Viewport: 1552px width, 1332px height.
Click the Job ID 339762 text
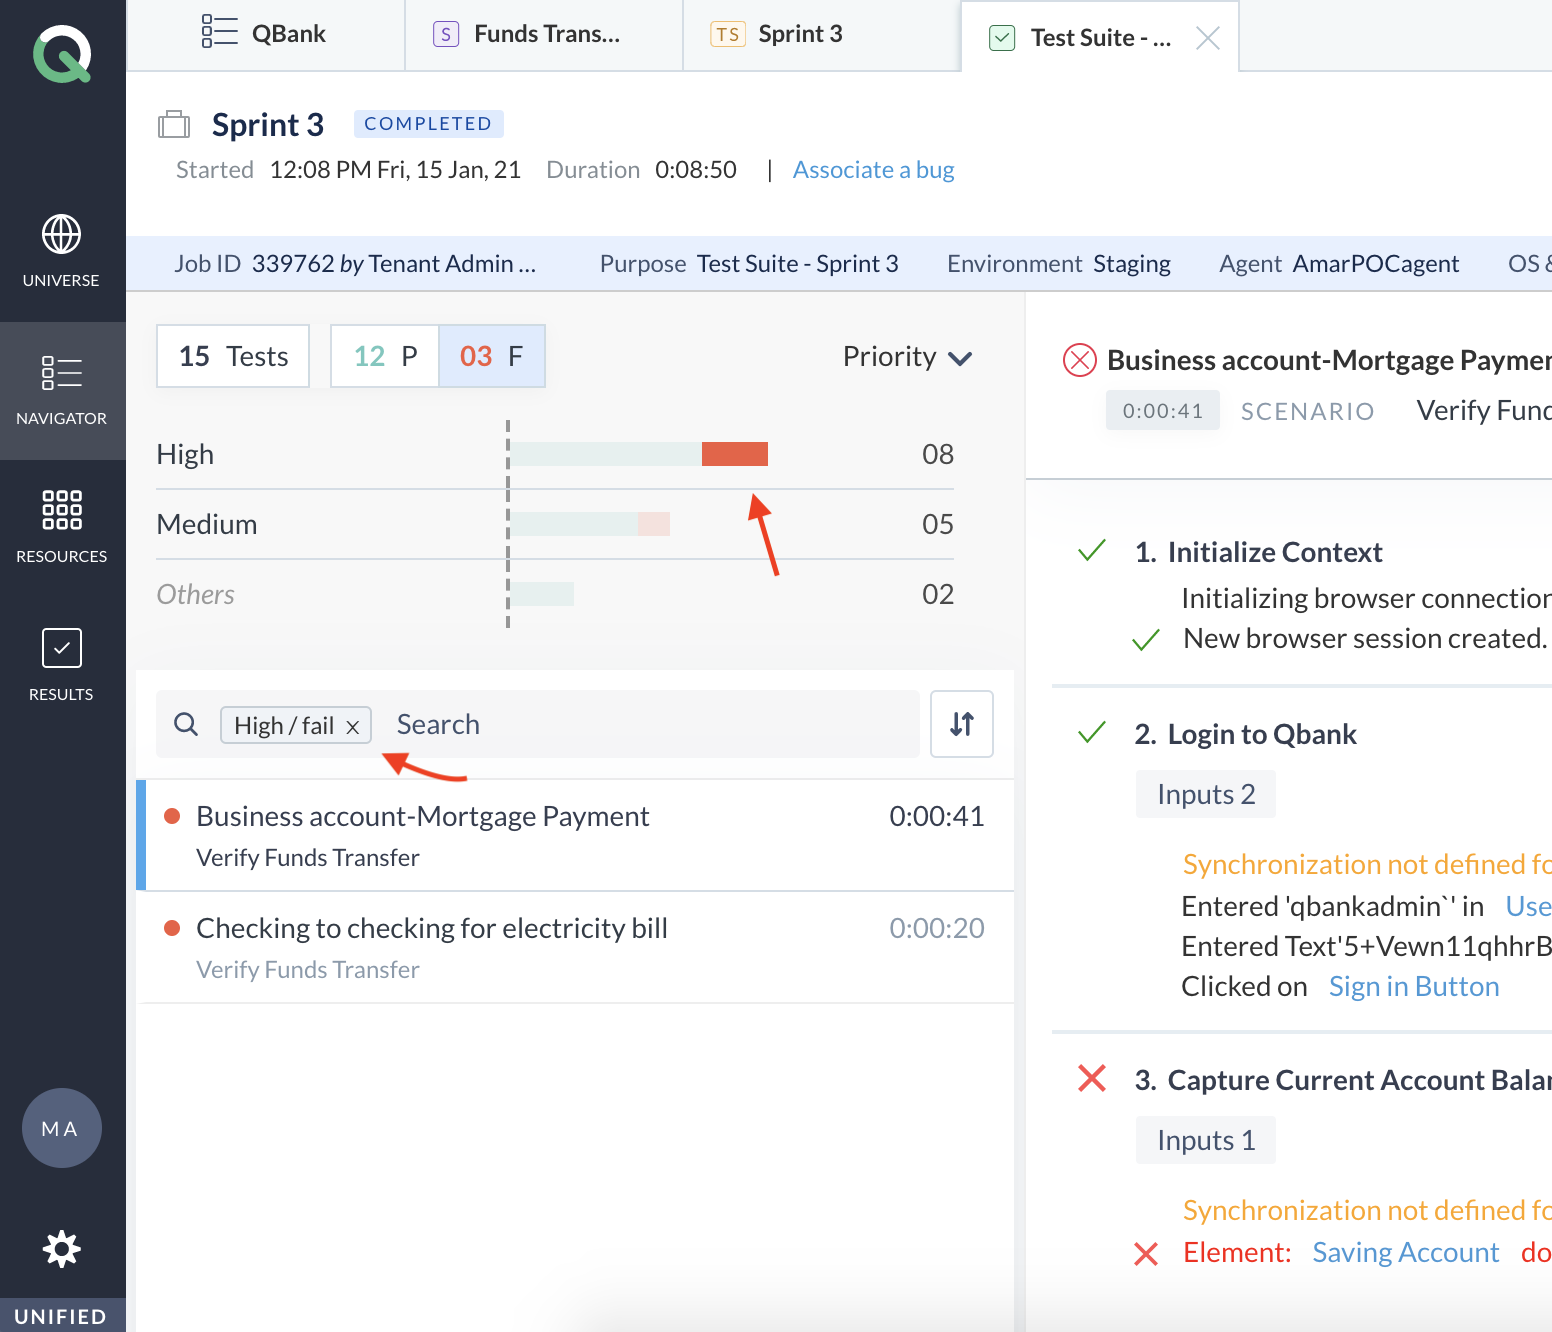pyautogui.click(x=354, y=264)
